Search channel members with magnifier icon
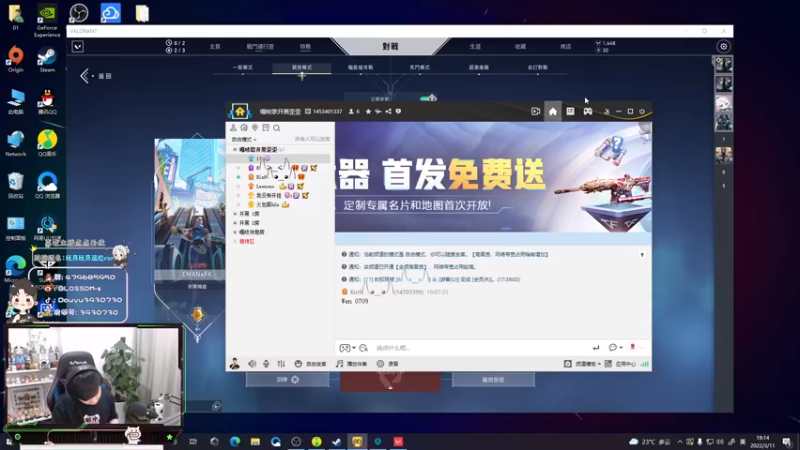The width and height of the screenshot is (800, 450). tap(277, 128)
